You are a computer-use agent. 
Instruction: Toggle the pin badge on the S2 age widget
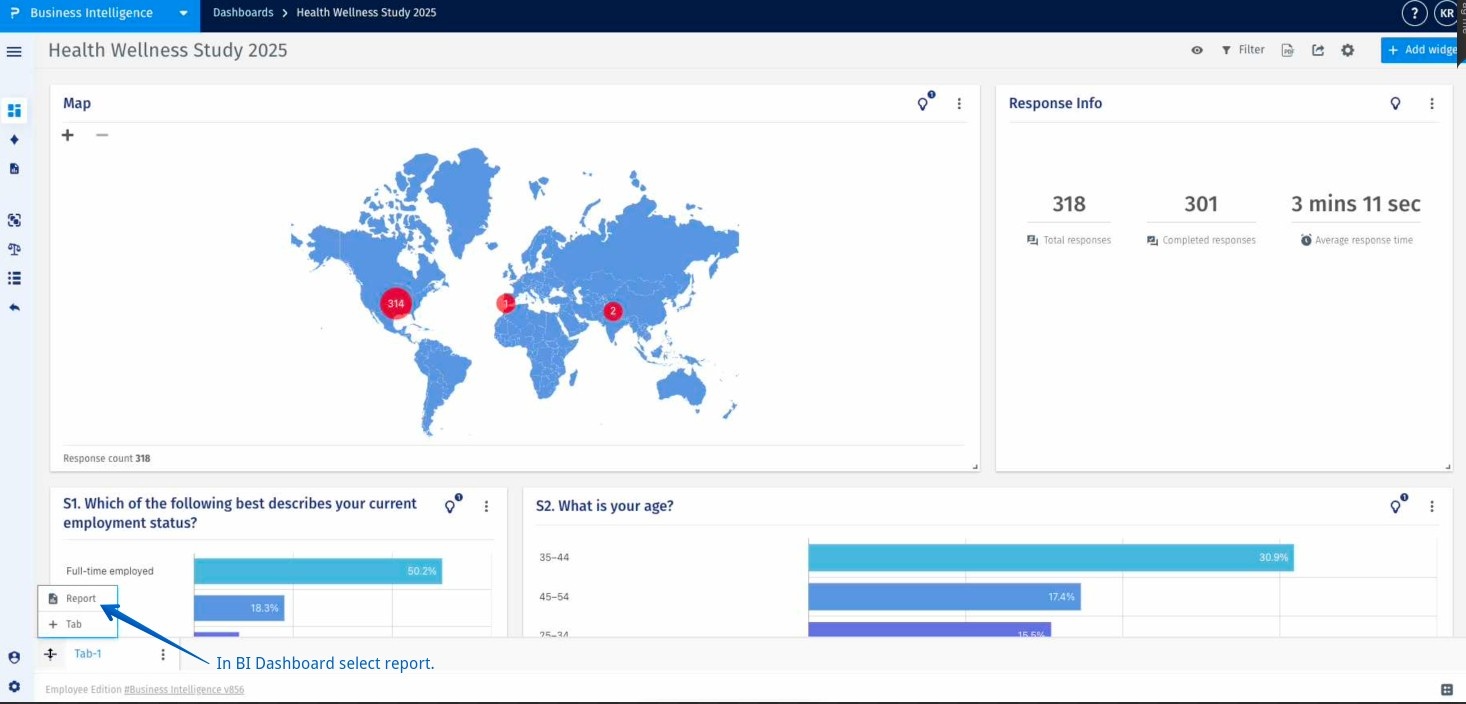[x=1395, y=507]
